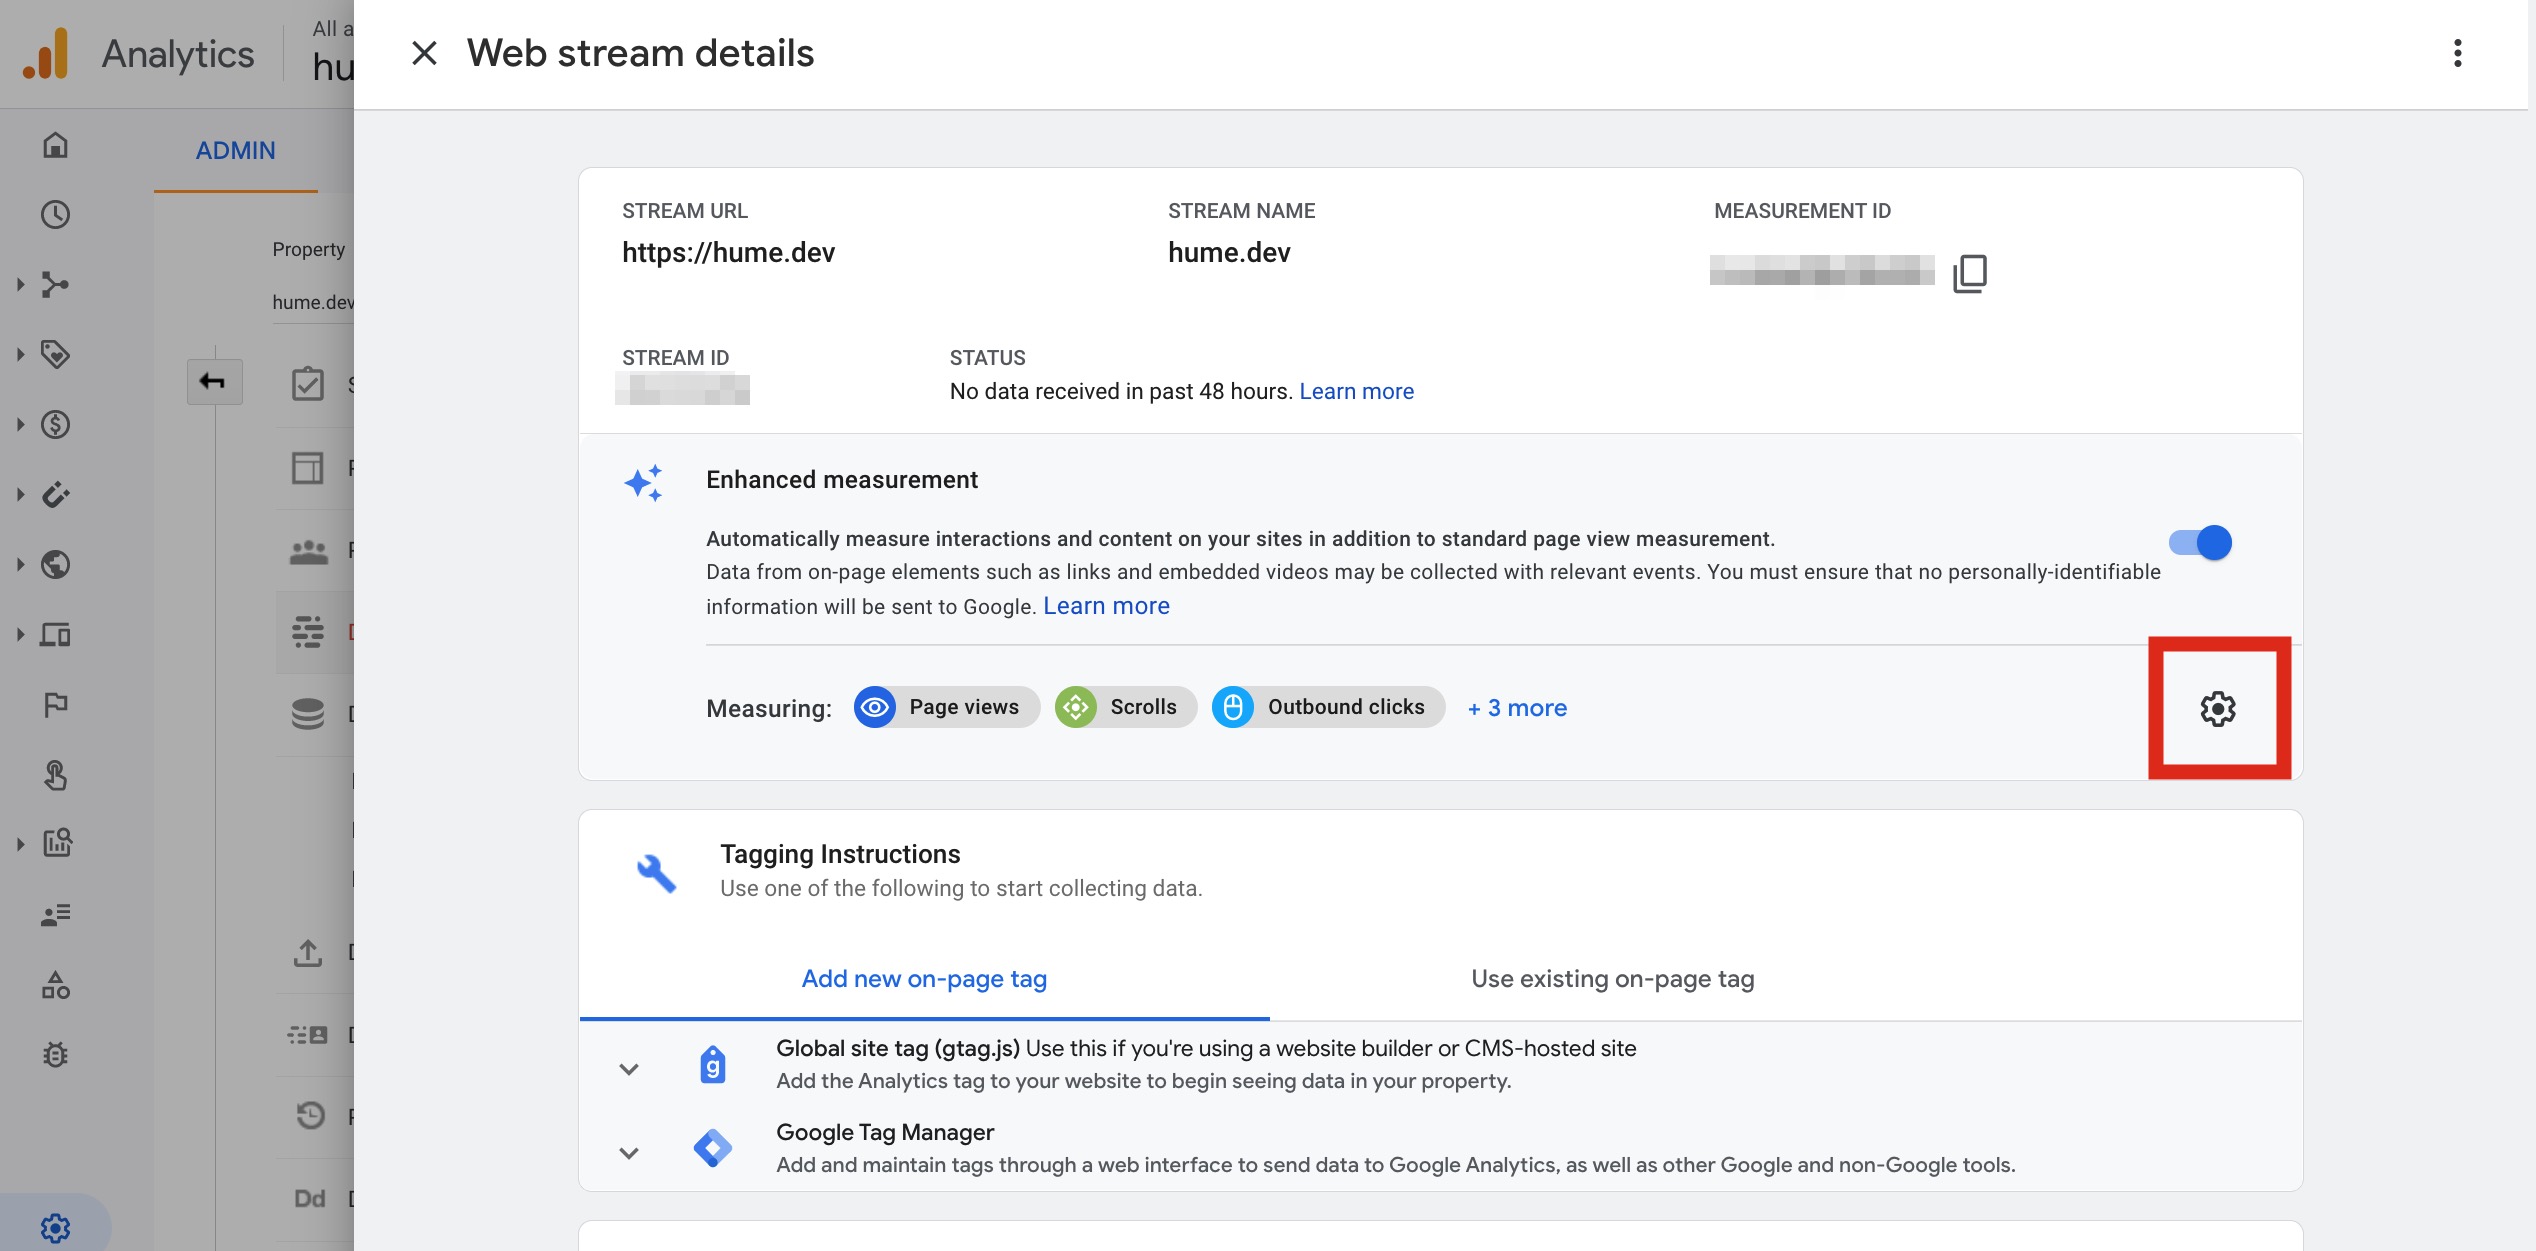The width and height of the screenshot is (2536, 1251).
Task: Click the Tagging Instructions wrench icon
Action: (656, 873)
